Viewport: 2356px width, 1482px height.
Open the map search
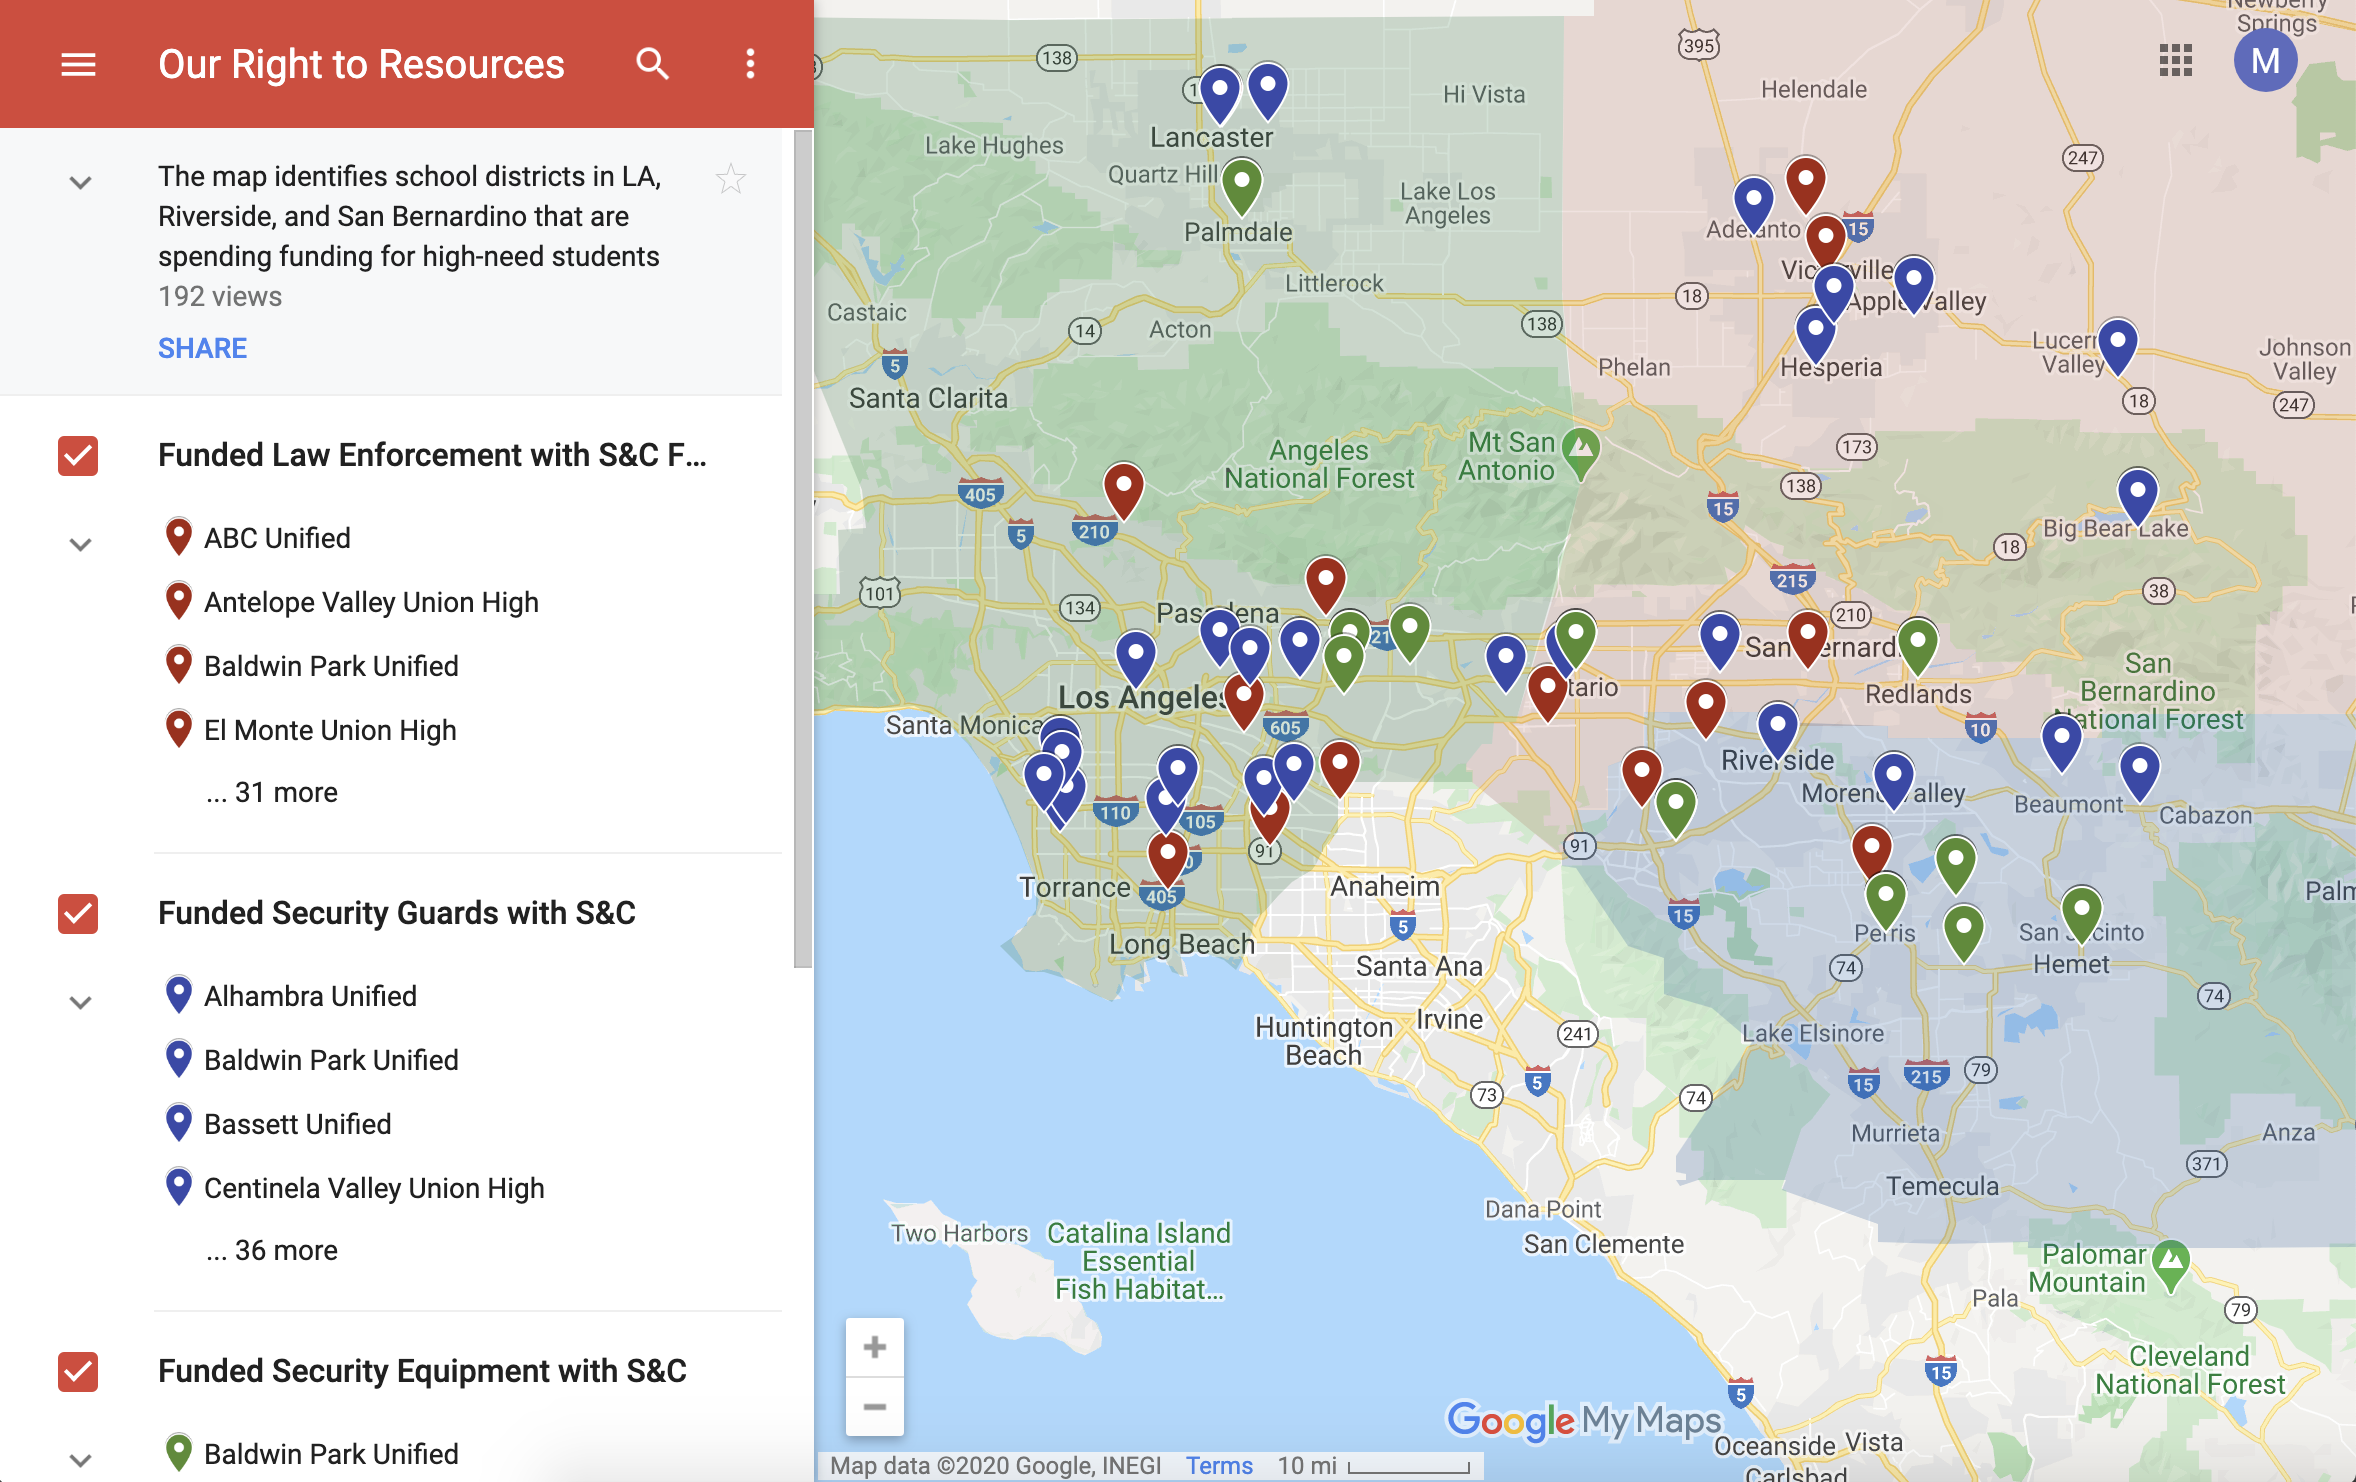[652, 63]
